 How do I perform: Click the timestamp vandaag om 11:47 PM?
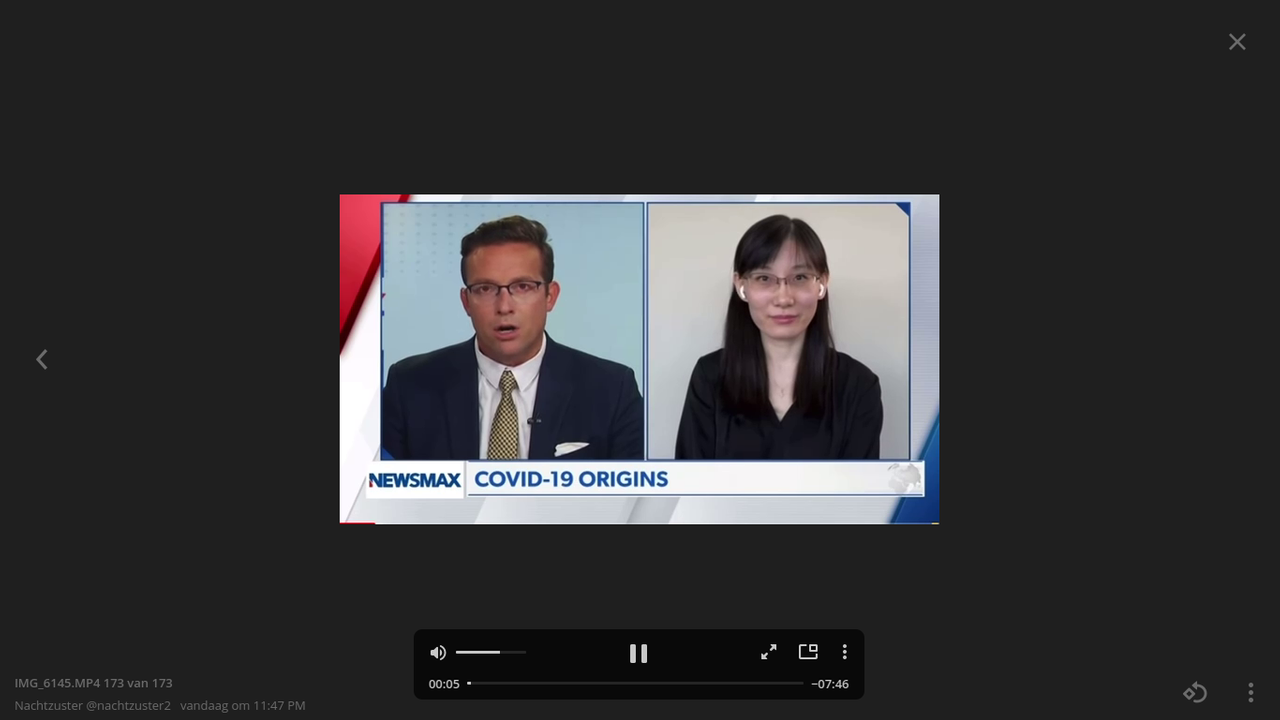tap(243, 706)
